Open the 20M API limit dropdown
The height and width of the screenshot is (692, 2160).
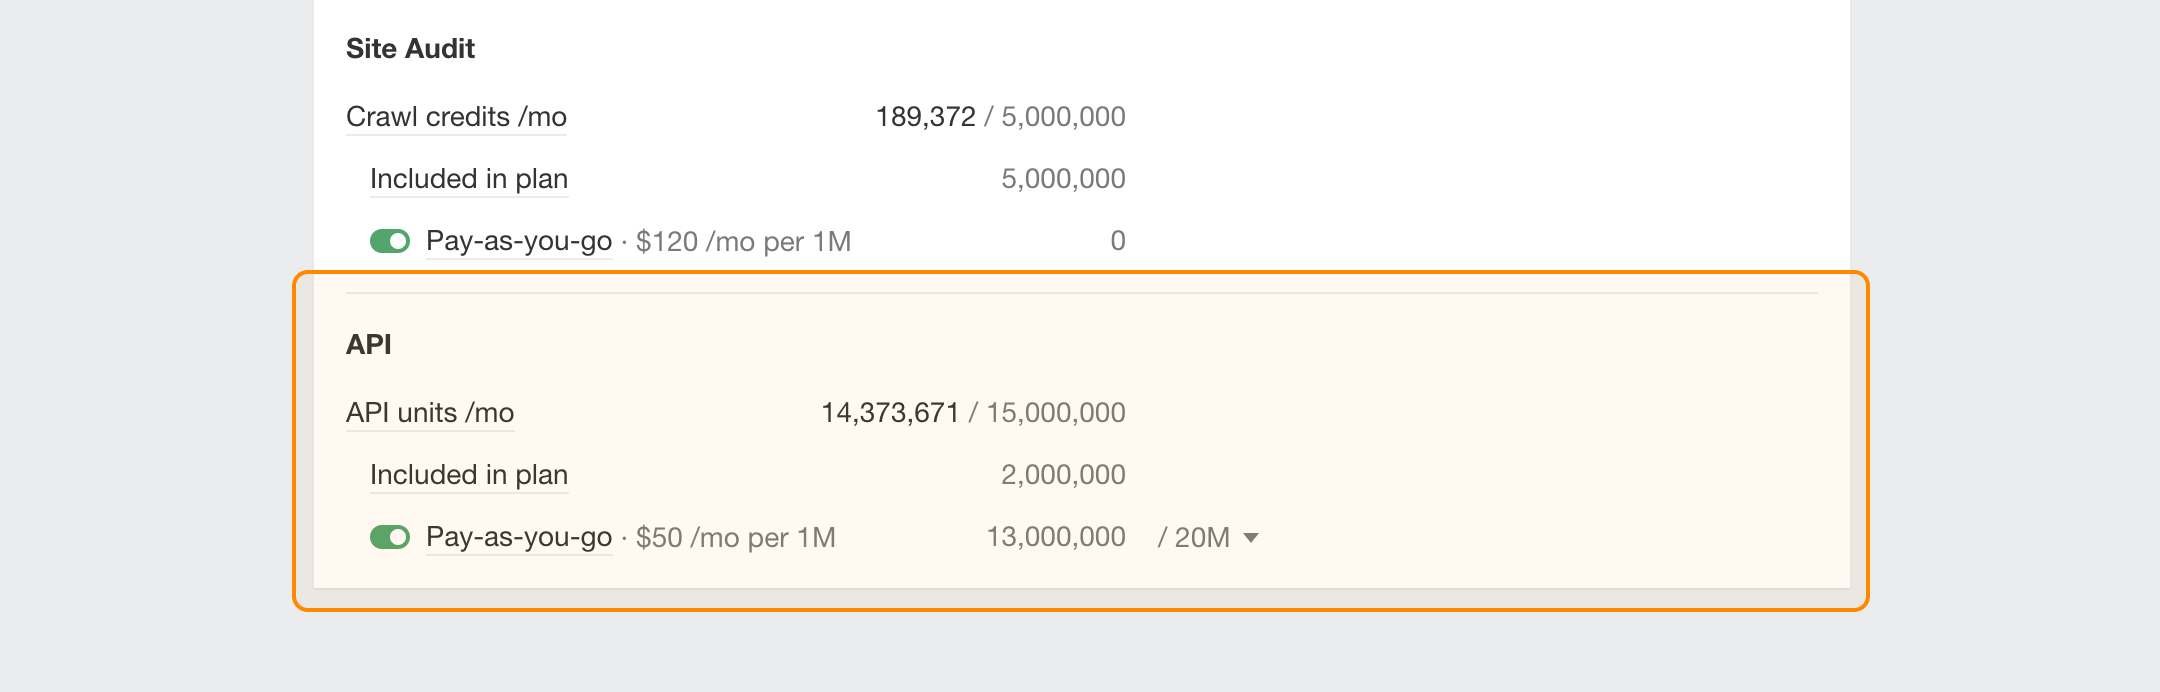1208,537
